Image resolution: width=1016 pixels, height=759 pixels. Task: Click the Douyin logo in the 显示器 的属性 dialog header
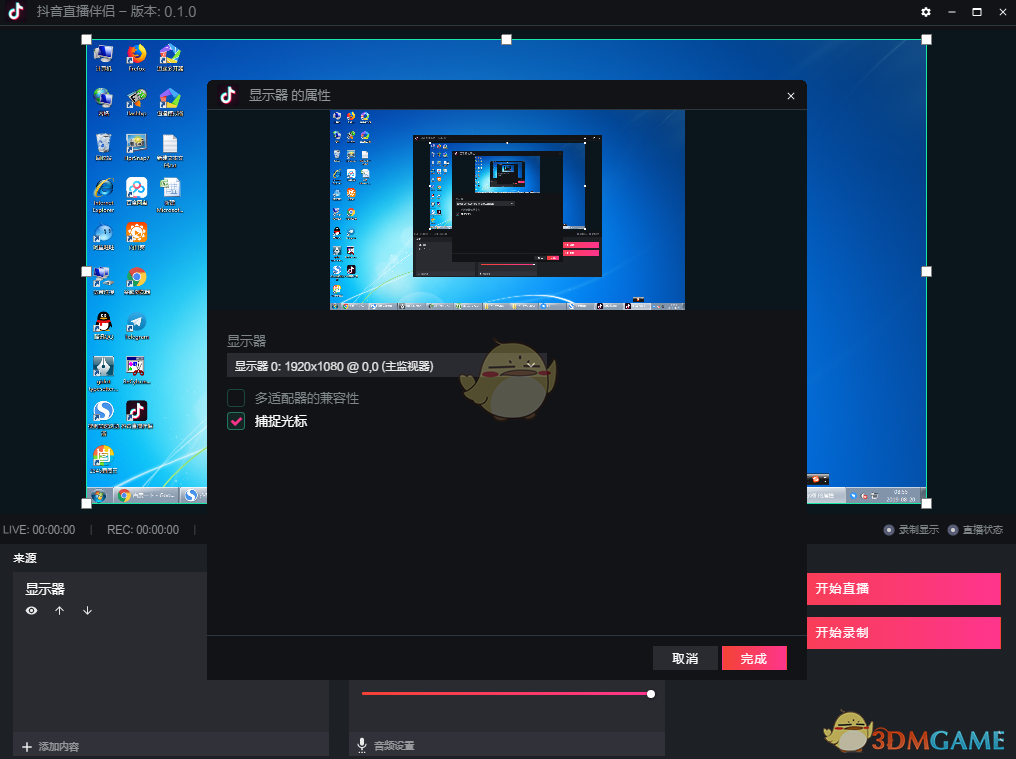point(227,95)
